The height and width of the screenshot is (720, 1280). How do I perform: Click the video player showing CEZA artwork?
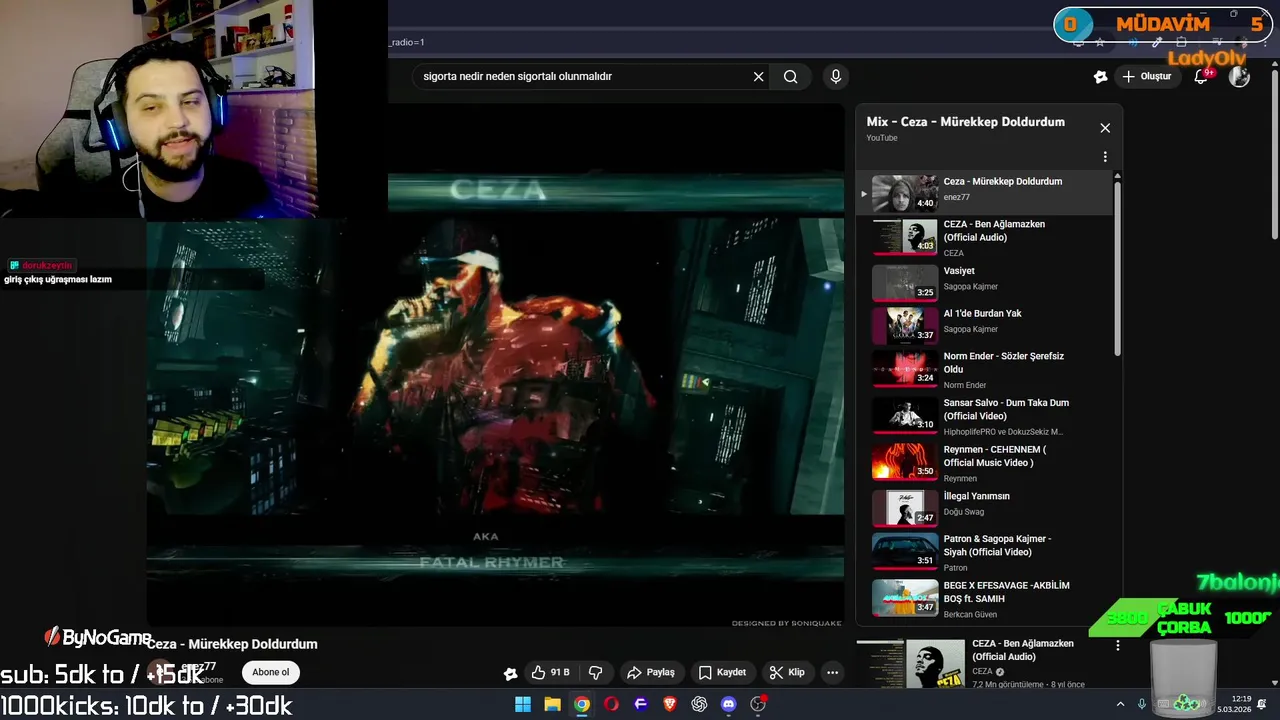click(495, 365)
